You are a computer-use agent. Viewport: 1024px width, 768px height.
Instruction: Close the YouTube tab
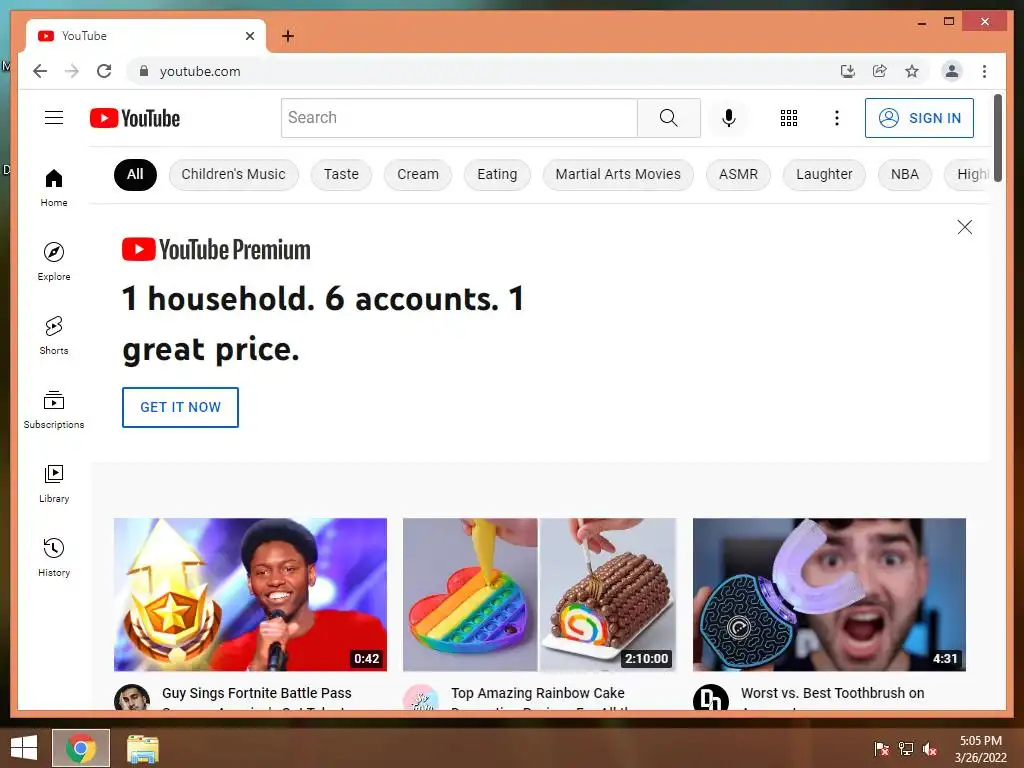coord(249,36)
